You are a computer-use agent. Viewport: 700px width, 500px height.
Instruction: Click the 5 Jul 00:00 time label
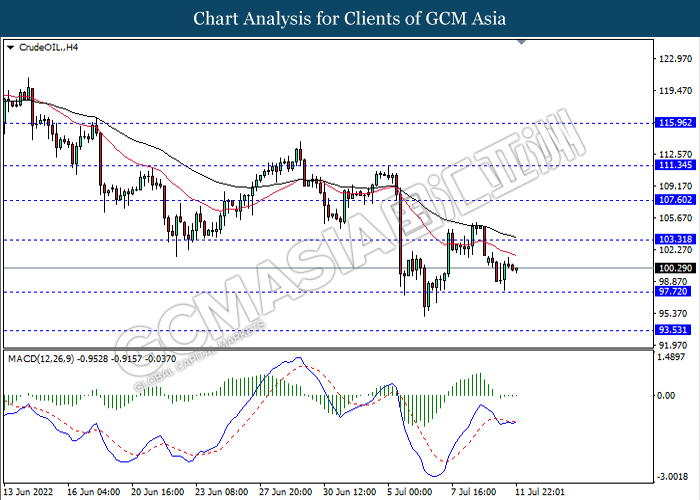pos(410,492)
